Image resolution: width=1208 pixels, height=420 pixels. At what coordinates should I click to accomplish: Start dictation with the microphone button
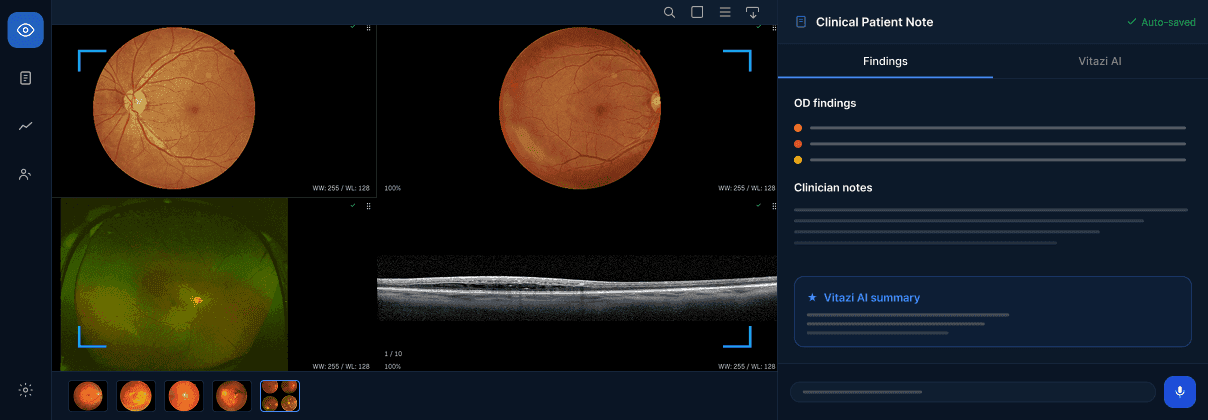point(1180,392)
